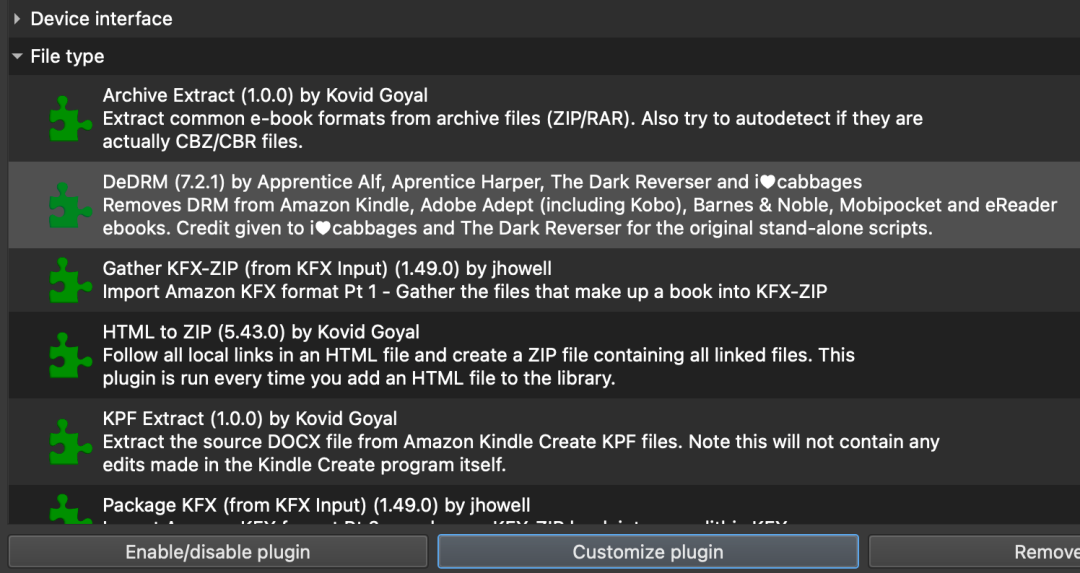Click the KPF Extract plugin puzzle icon

coord(70,442)
